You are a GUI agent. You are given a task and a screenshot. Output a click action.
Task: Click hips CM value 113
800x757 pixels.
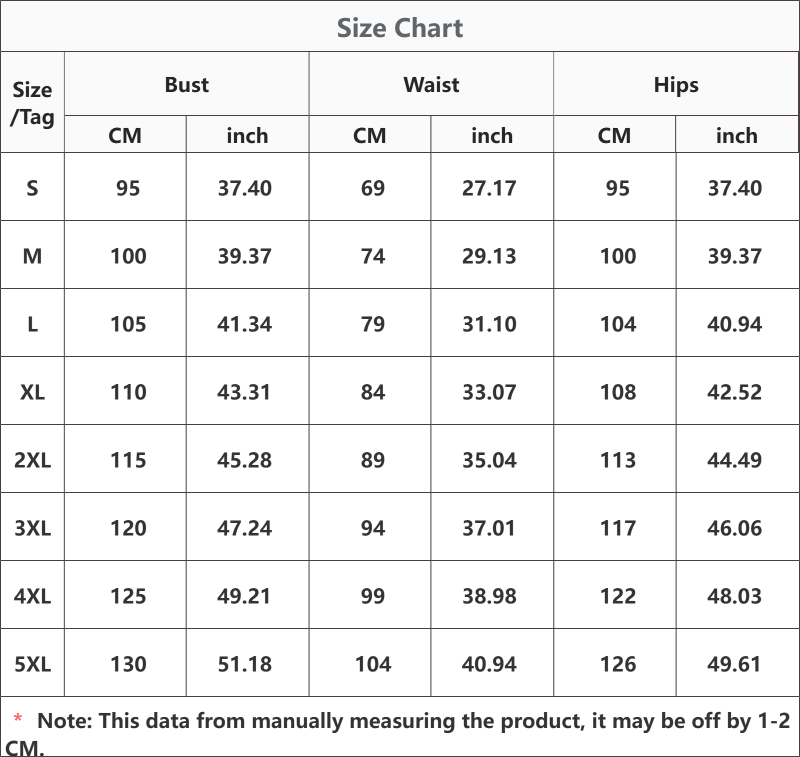(618, 460)
